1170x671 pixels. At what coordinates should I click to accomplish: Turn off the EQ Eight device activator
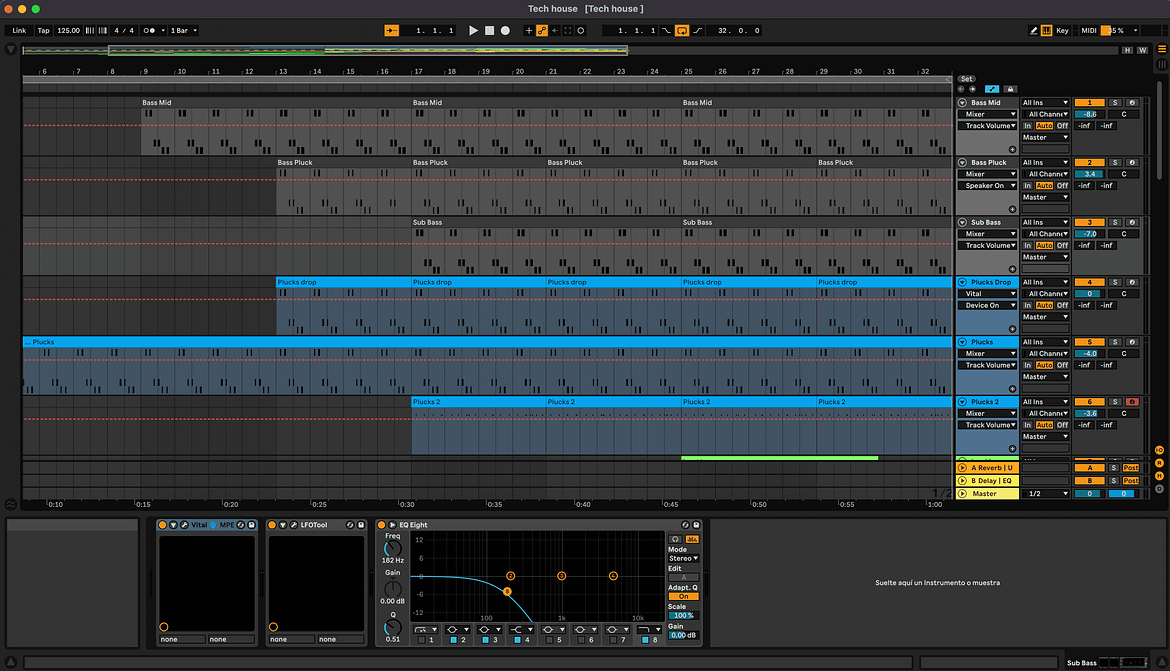(x=381, y=525)
